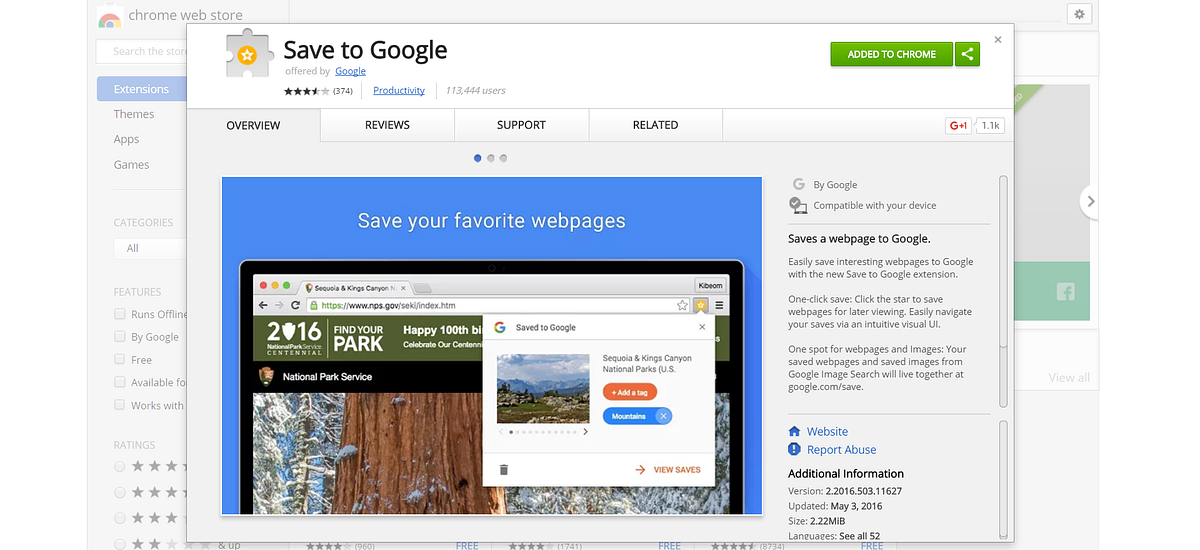Select Games in the sidebar
This screenshot has height=550, width=1200.
point(131,165)
